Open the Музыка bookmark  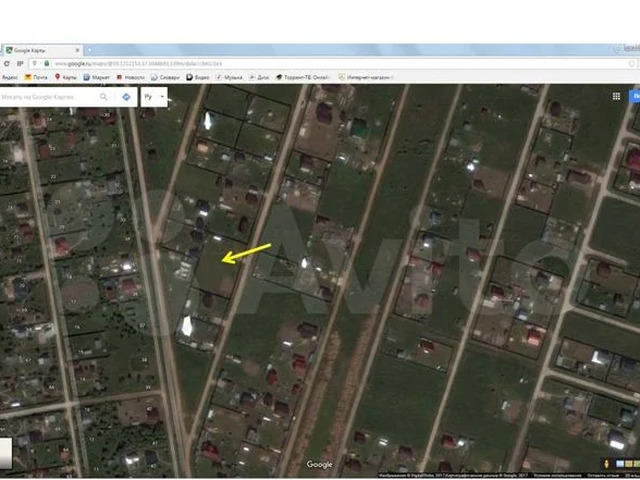(x=229, y=77)
